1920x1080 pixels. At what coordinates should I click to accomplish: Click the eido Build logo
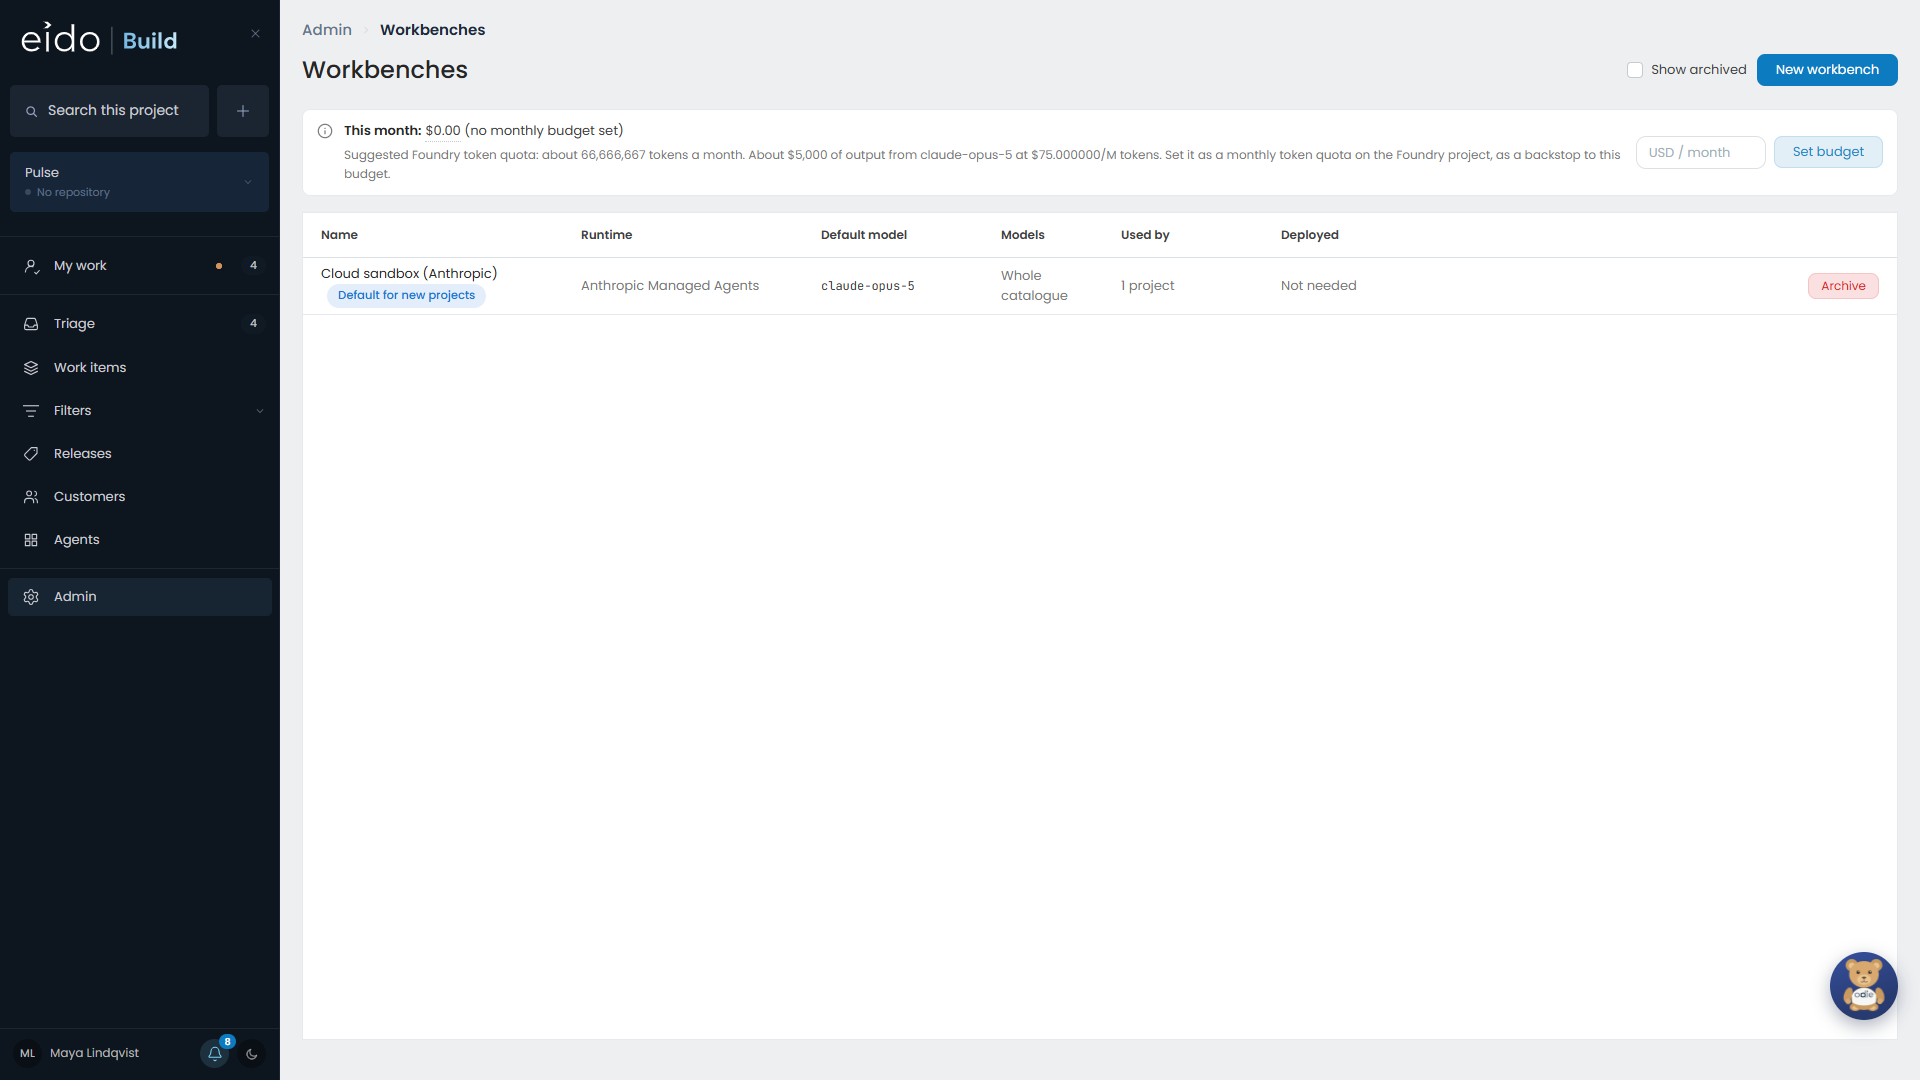click(99, 39)
